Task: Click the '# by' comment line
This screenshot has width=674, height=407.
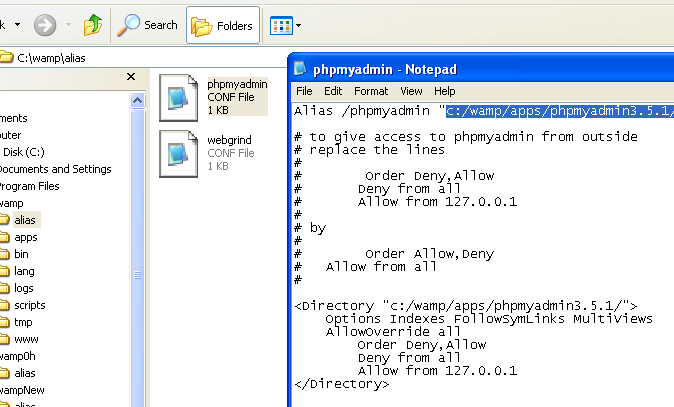Action: coord(310,228)
